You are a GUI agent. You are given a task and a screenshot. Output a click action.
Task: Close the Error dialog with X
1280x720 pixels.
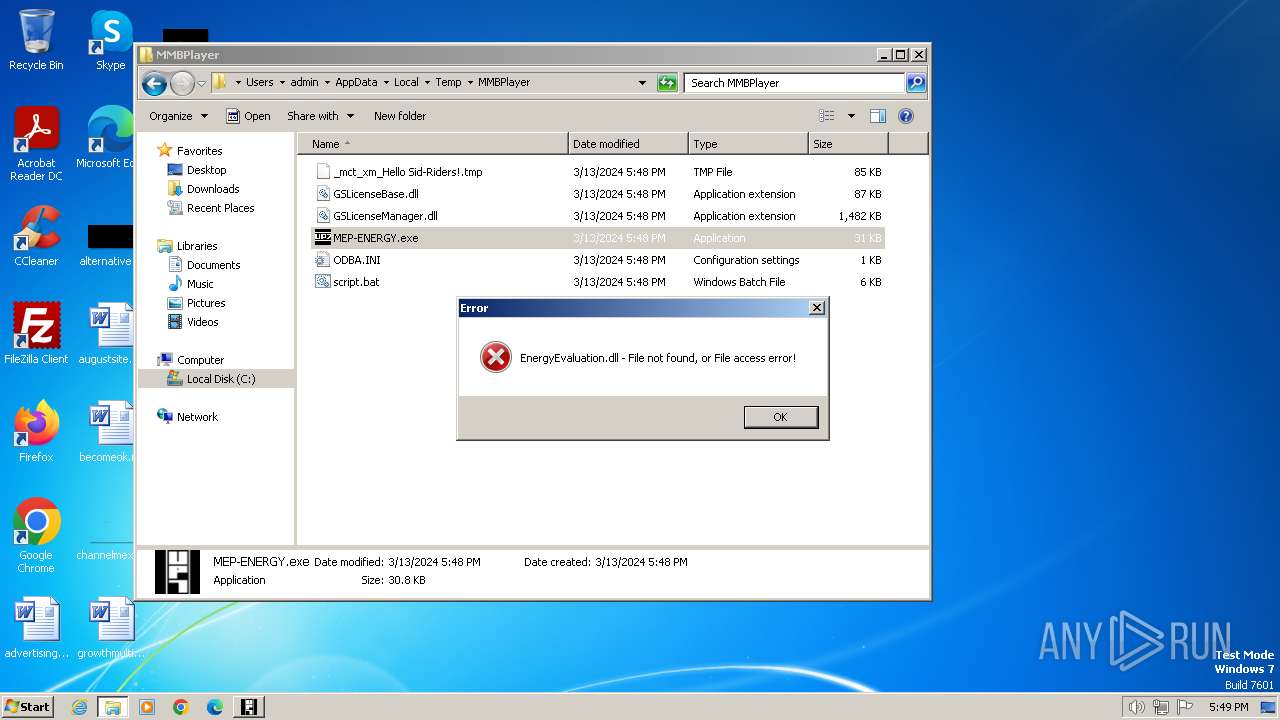(x=816, y=308)
